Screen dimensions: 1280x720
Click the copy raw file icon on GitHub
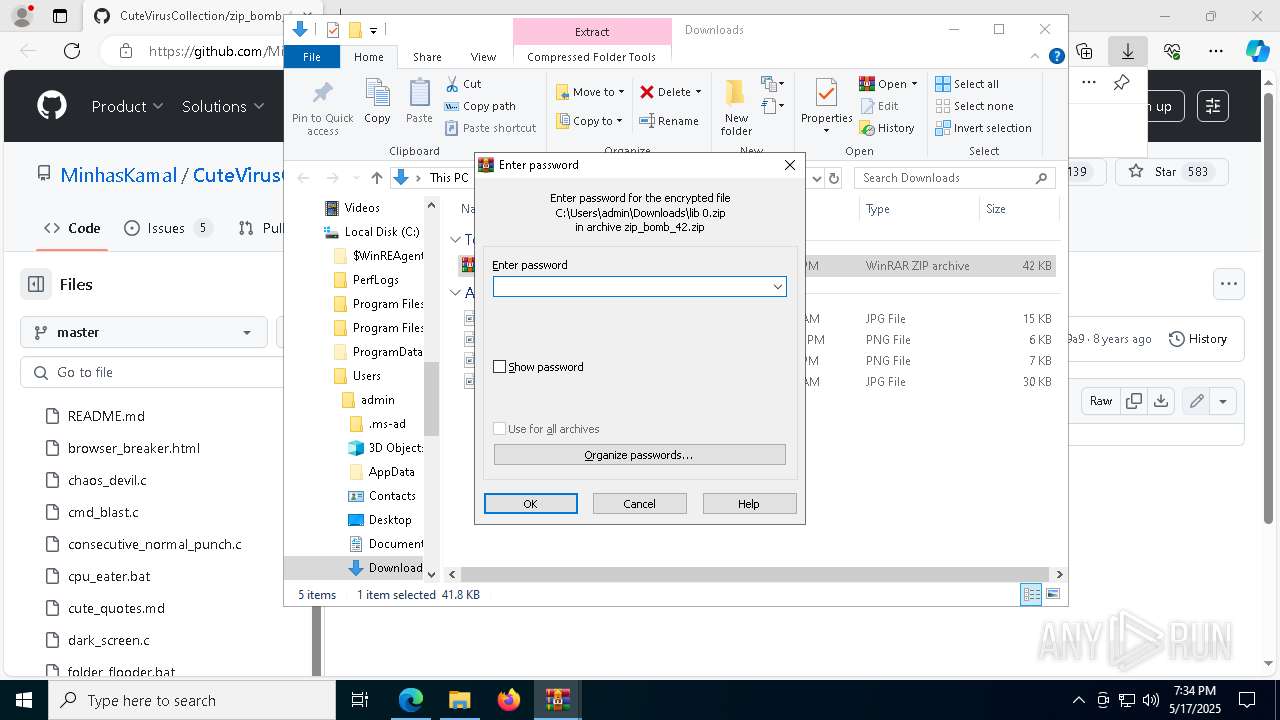tap(1134, 401)
